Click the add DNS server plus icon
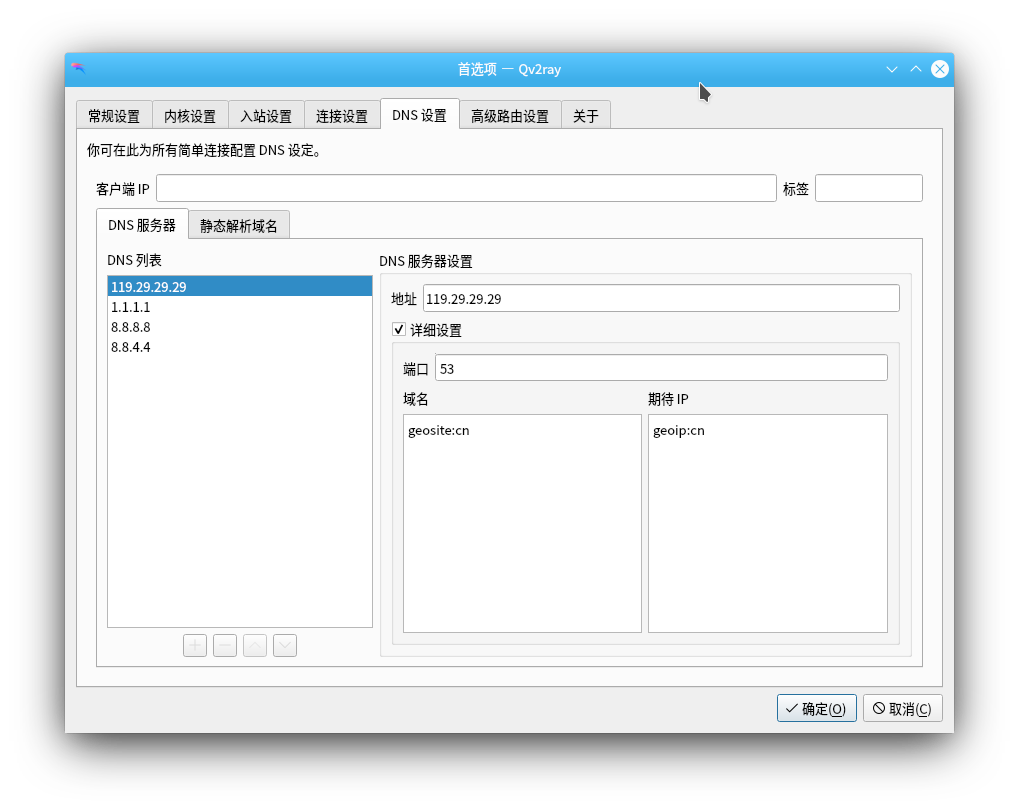Image resolution: width=1019 pixels, height=810 pixels. pos(195,646)
